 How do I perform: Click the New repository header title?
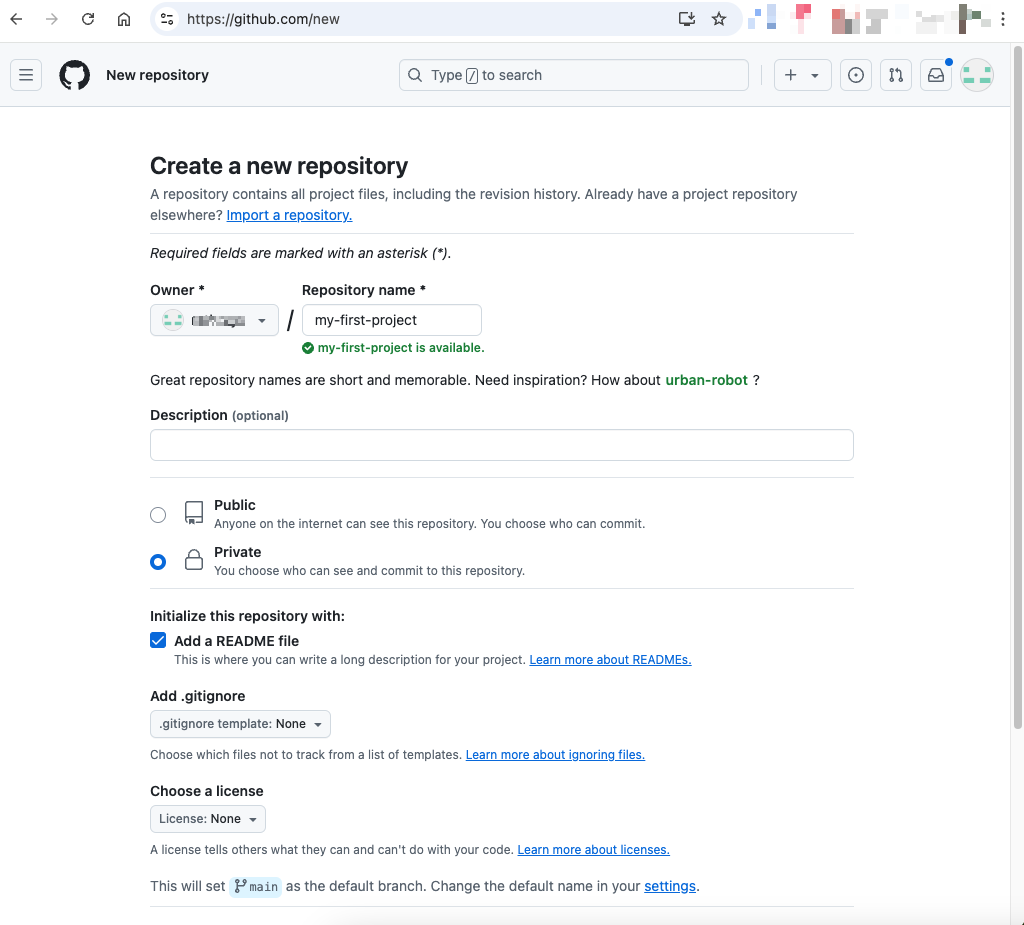[x=157, y=75]
